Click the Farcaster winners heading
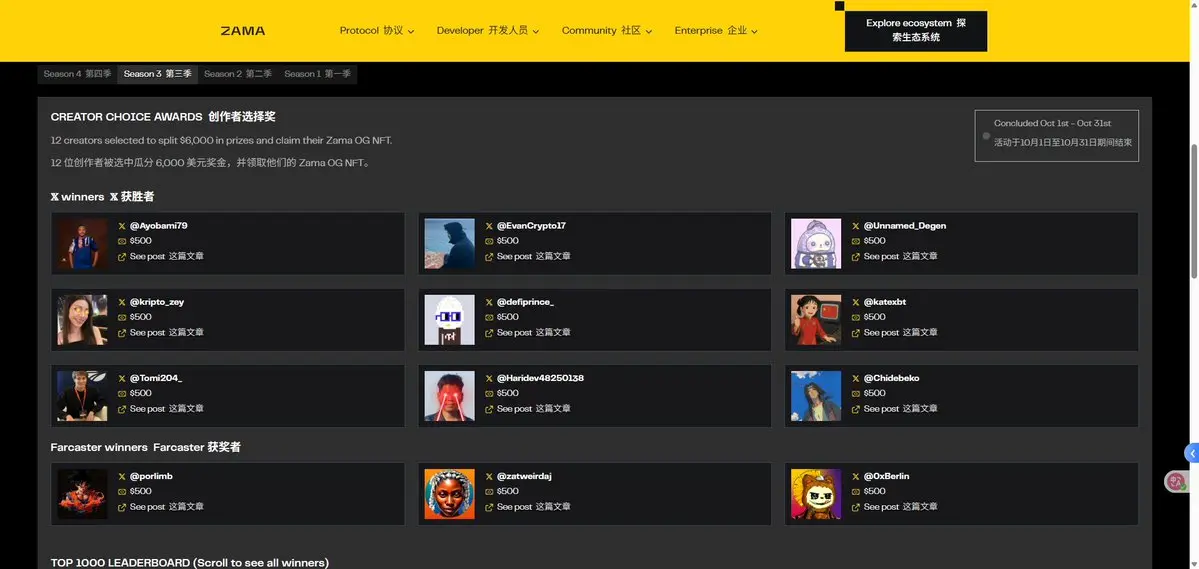1199x569 pixels. pos(145,447)
